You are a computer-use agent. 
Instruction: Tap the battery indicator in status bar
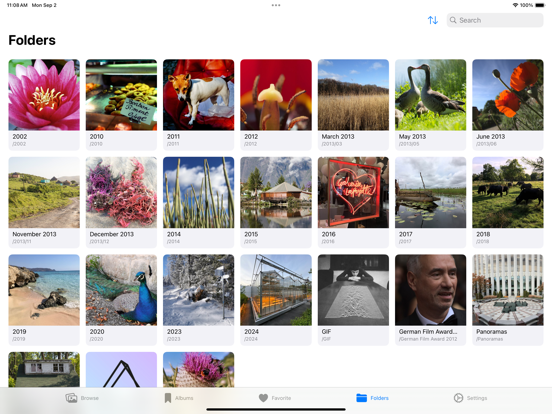pos(540,5)
